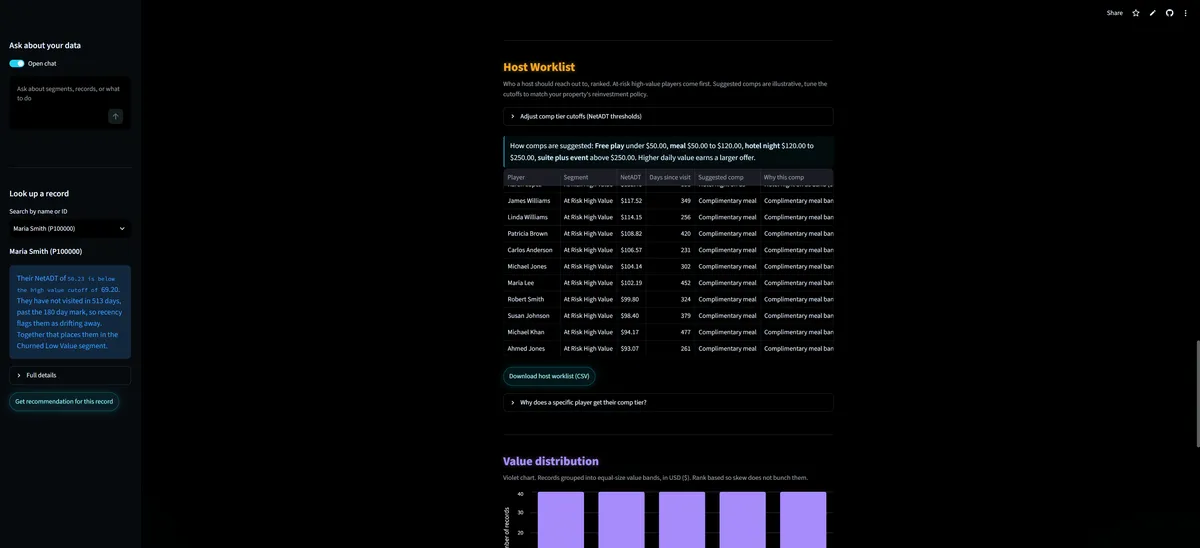
Task: Select the Ahmed Jones player cell
Action: click(x=531, y=348)
